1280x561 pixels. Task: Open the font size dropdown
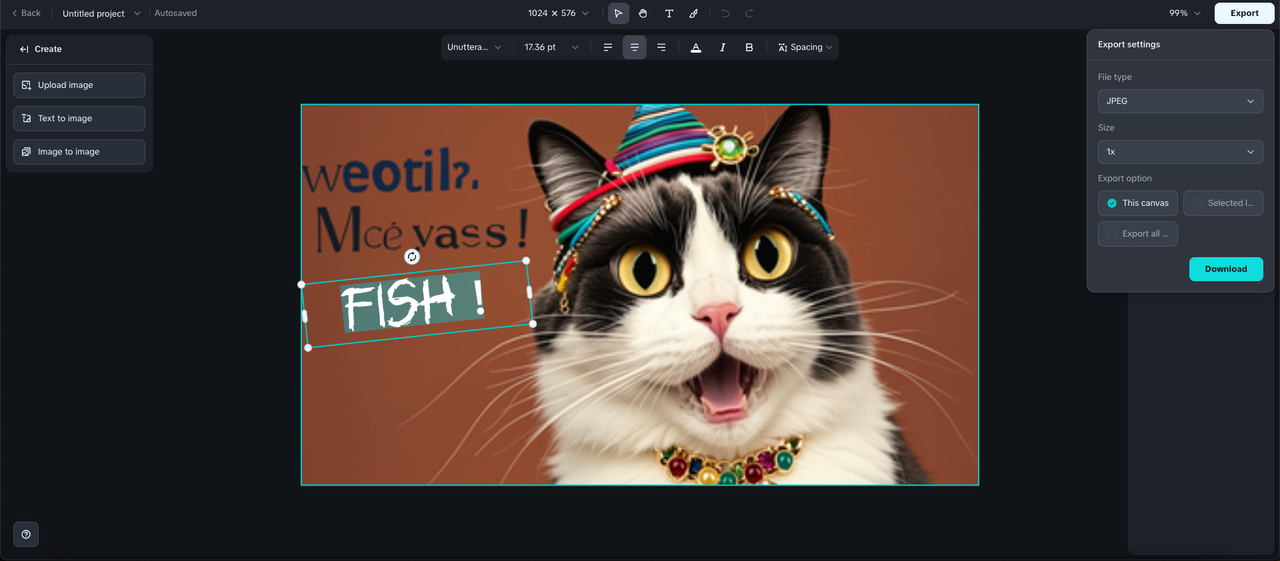[552, 47]
